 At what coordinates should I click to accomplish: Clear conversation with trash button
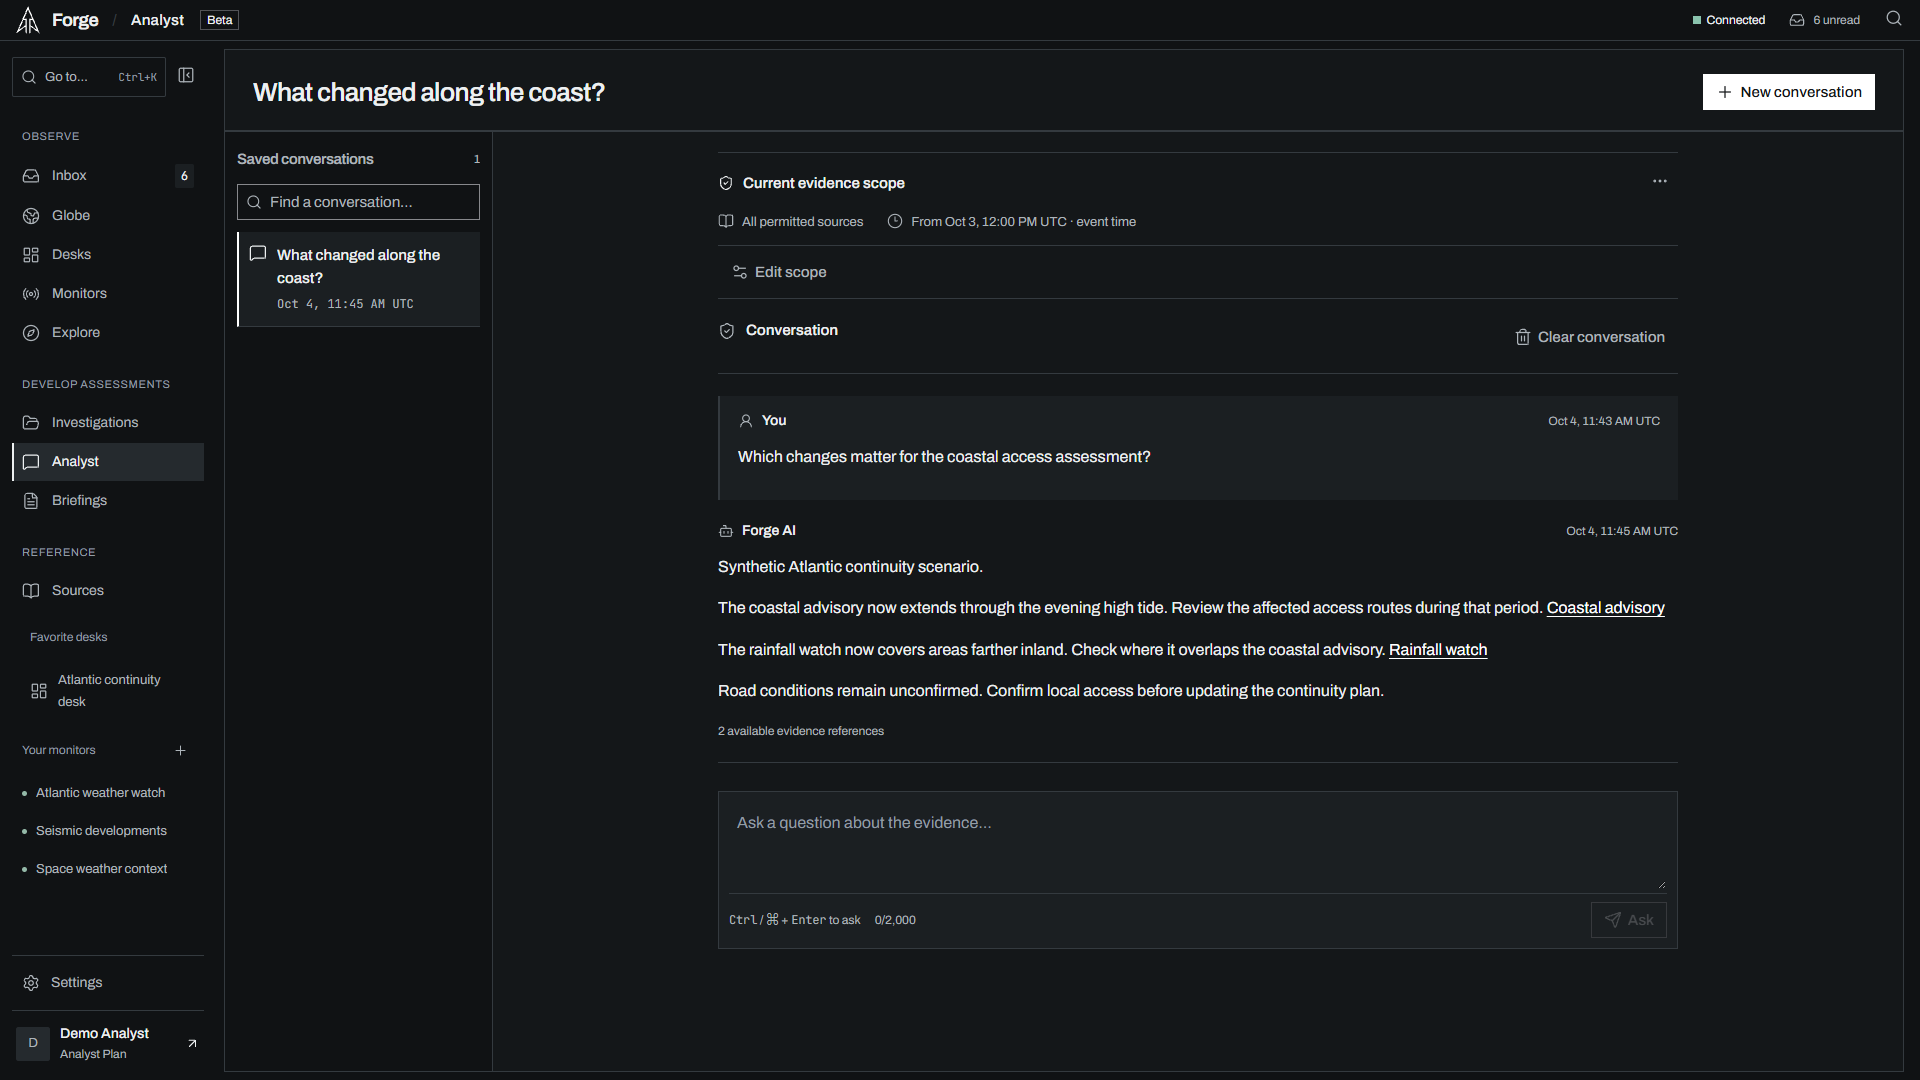click(x=1590, y=337)
